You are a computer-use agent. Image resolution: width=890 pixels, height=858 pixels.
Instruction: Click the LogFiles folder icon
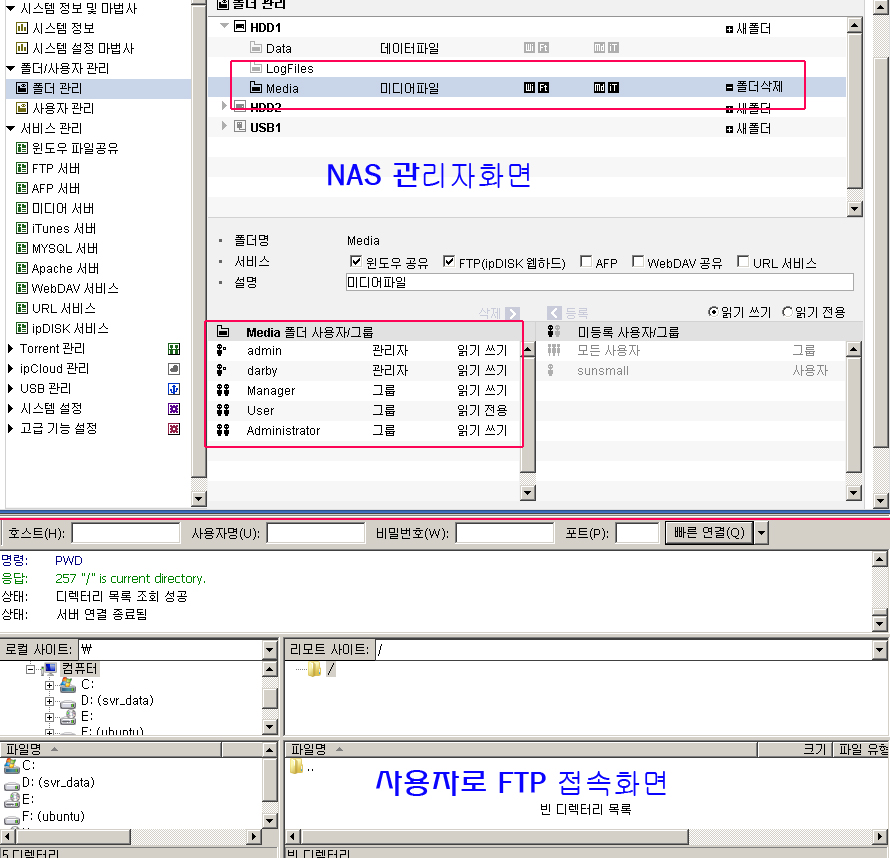(256, 68)
